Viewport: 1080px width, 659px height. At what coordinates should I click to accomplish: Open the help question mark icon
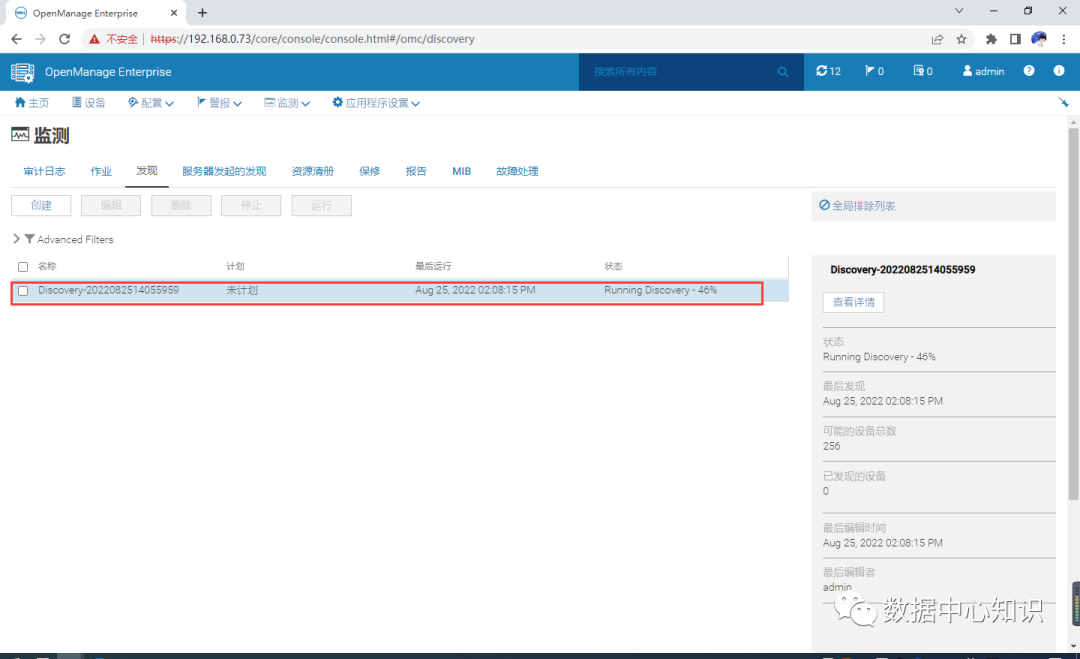tap(1028, 71)
